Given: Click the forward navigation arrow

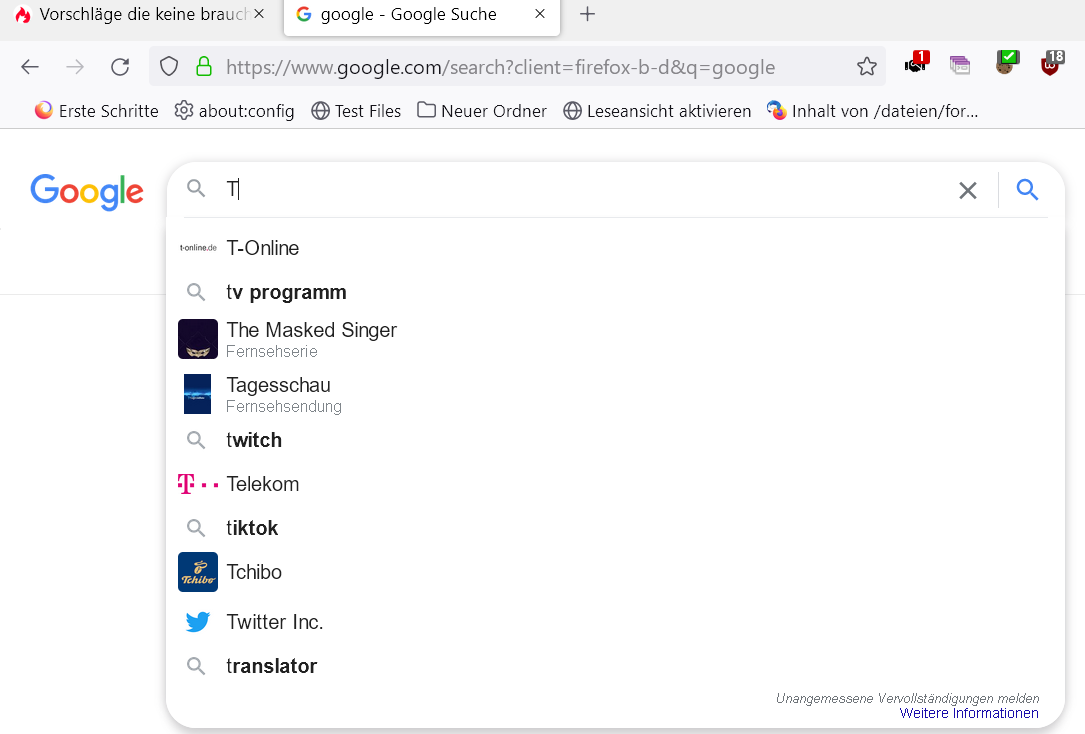Looking at the screenshot, I should (x=75, y=66).
